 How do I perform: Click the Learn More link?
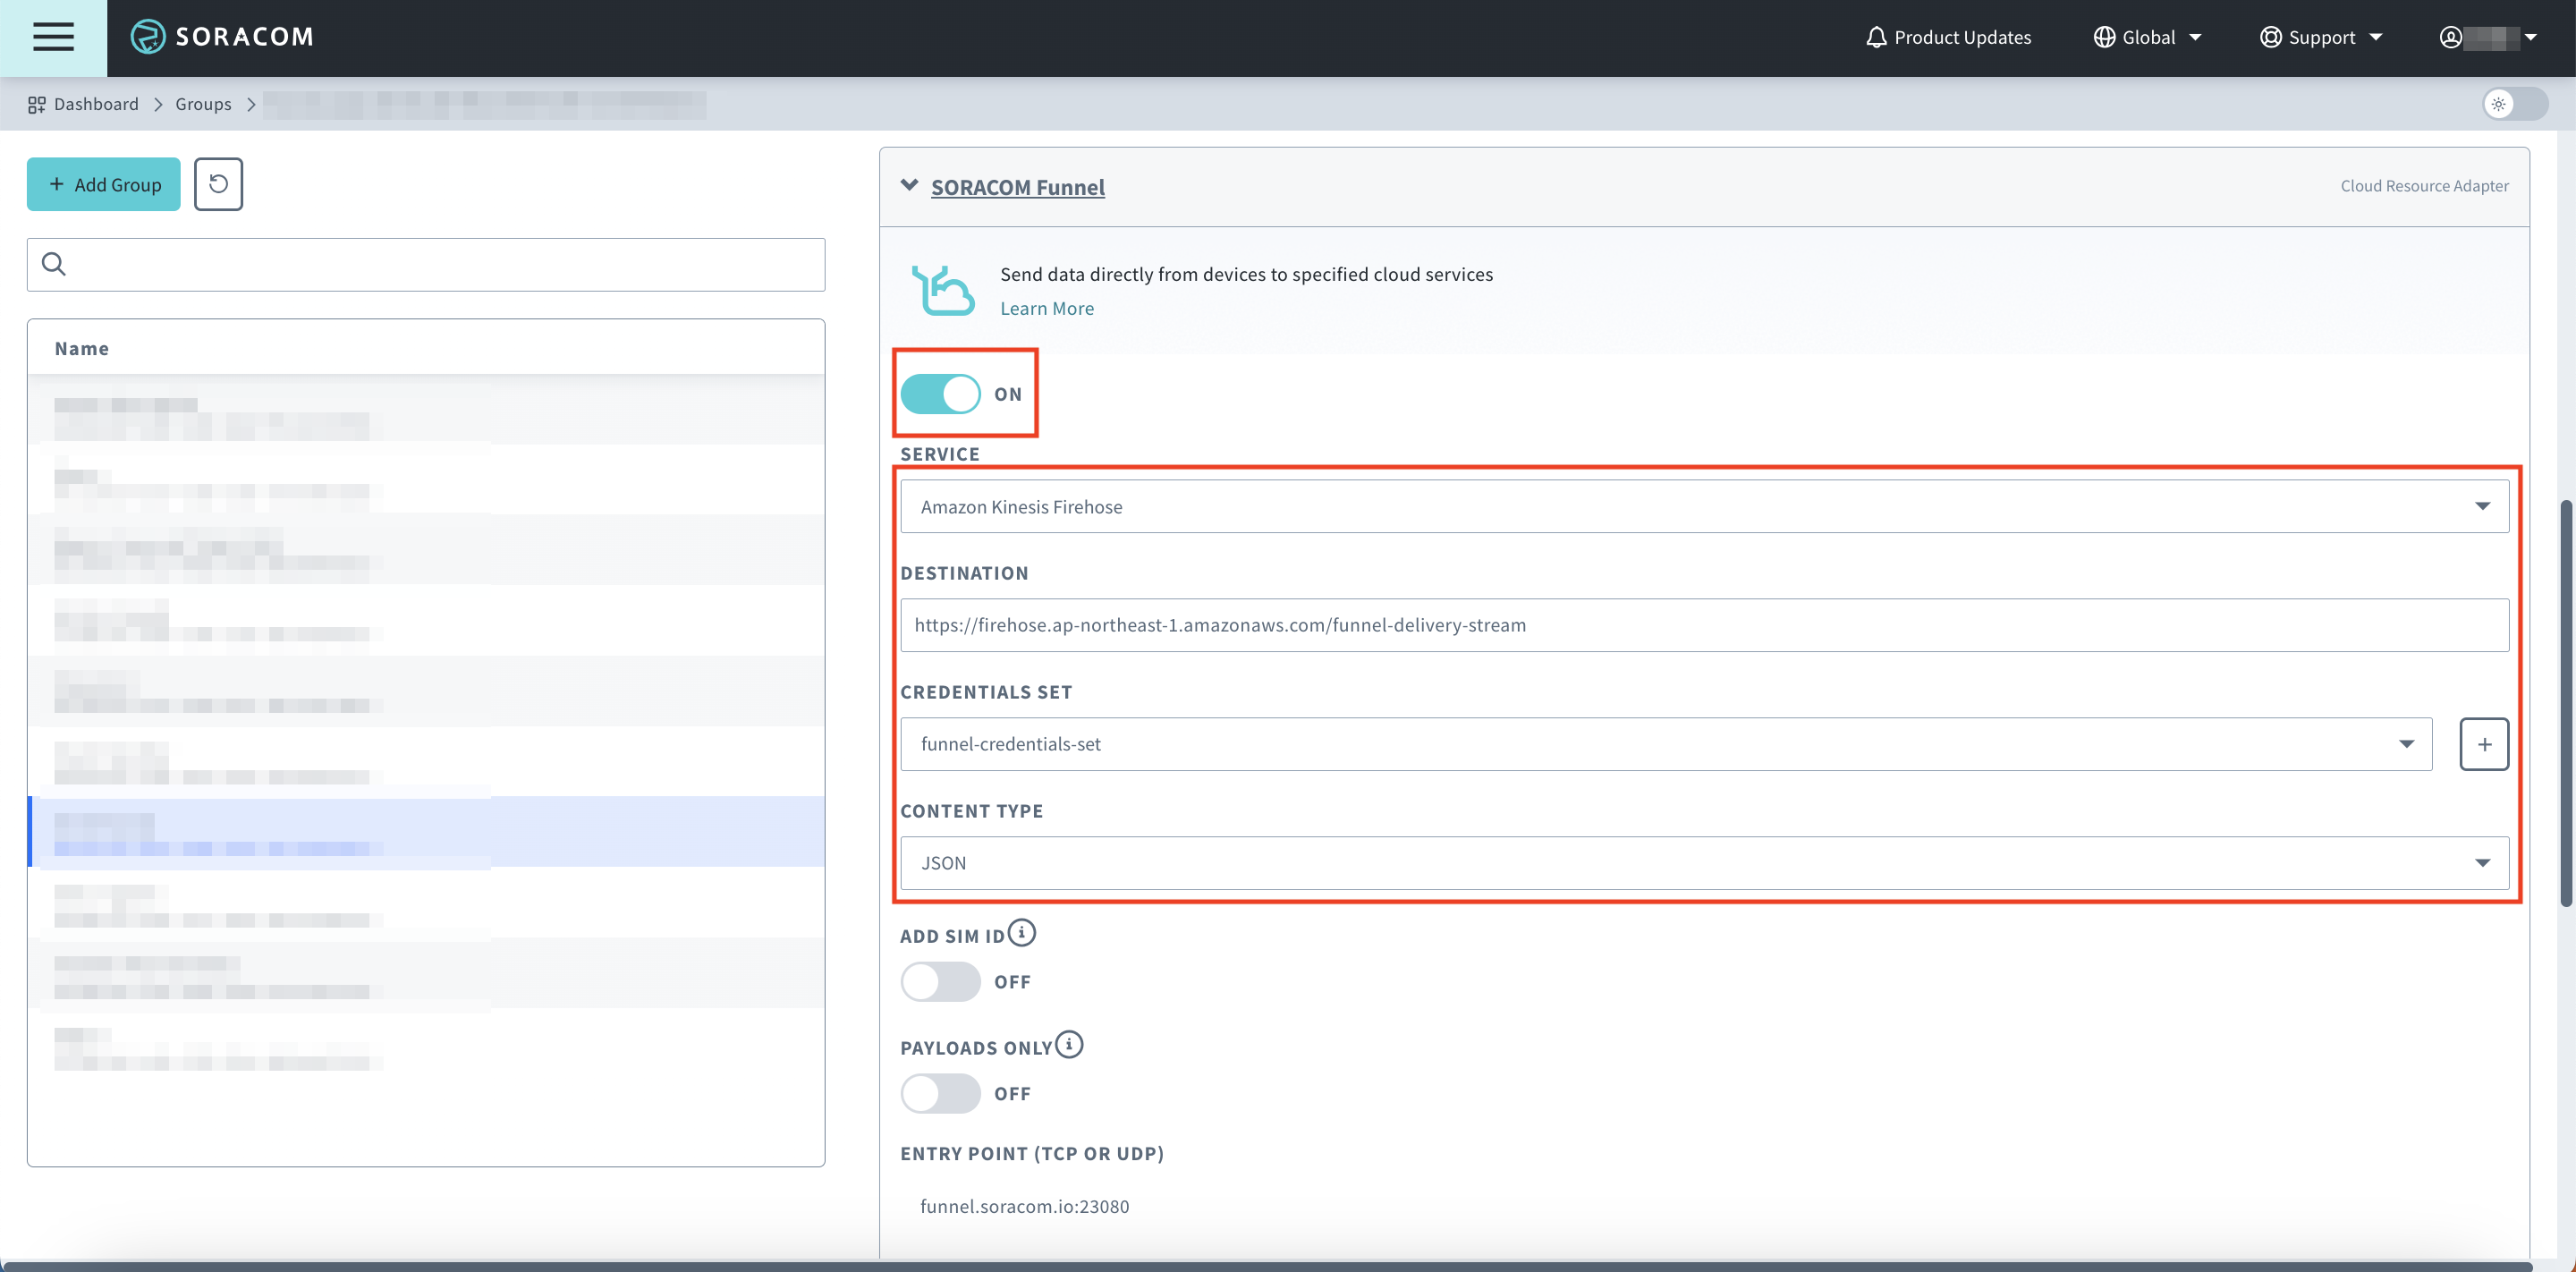coord(1047,309)
